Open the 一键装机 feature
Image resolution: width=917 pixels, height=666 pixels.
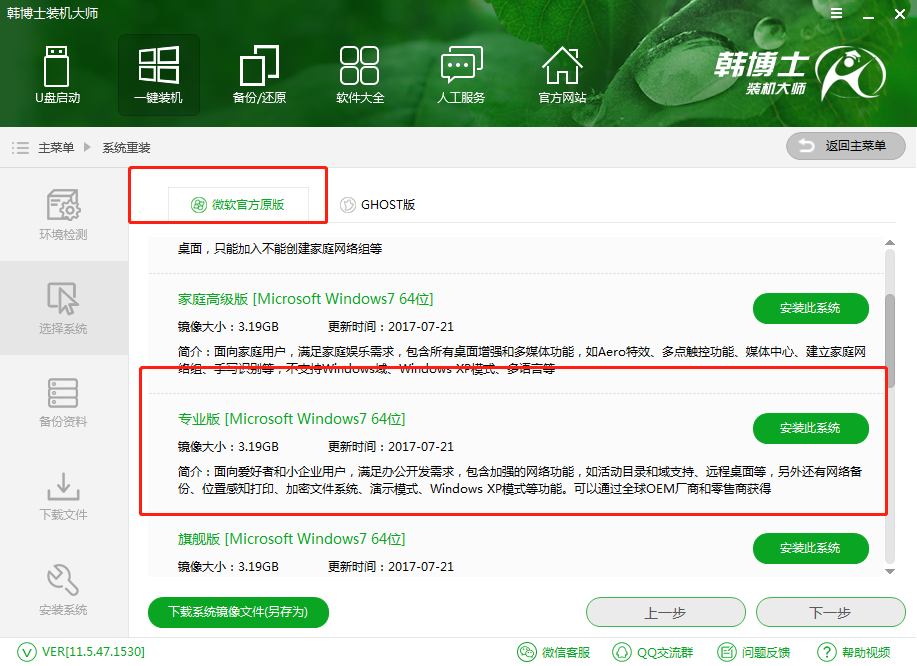(158, 75)
